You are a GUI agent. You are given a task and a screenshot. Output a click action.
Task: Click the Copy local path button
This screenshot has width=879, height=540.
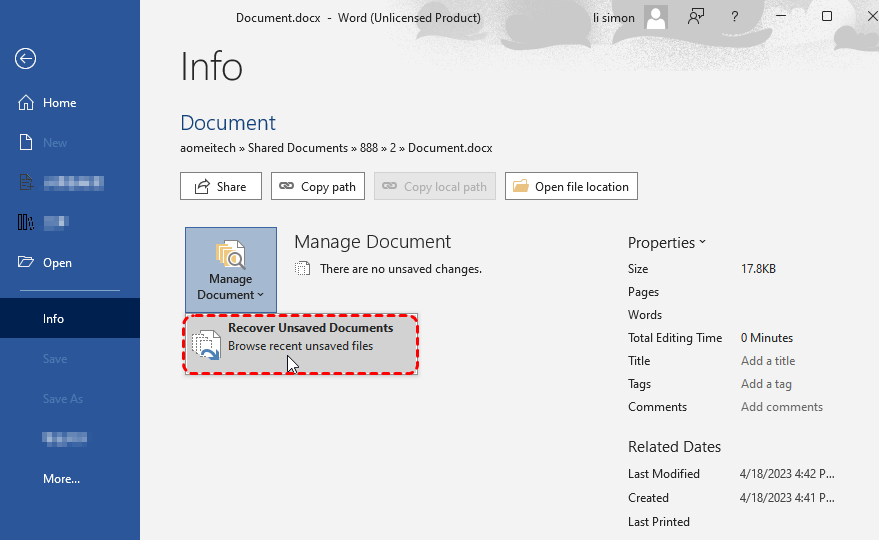(x=435, y=186)
